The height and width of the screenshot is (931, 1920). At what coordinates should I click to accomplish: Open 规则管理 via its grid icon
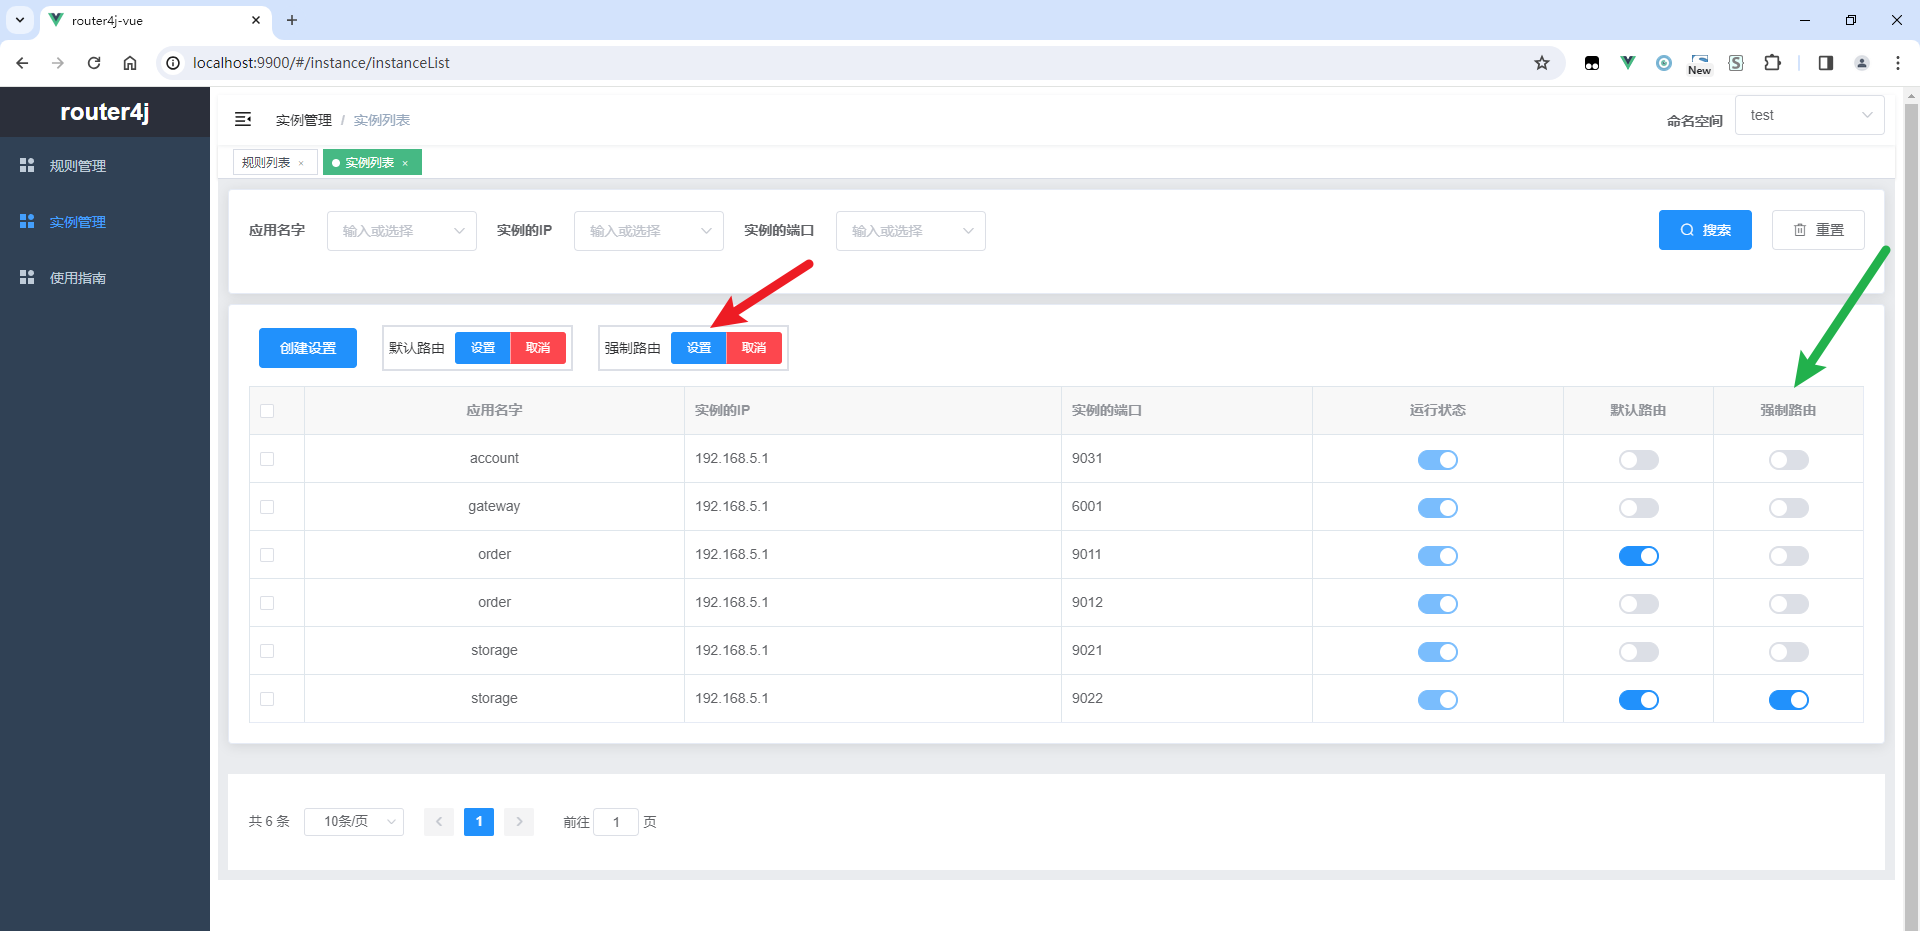27,165
